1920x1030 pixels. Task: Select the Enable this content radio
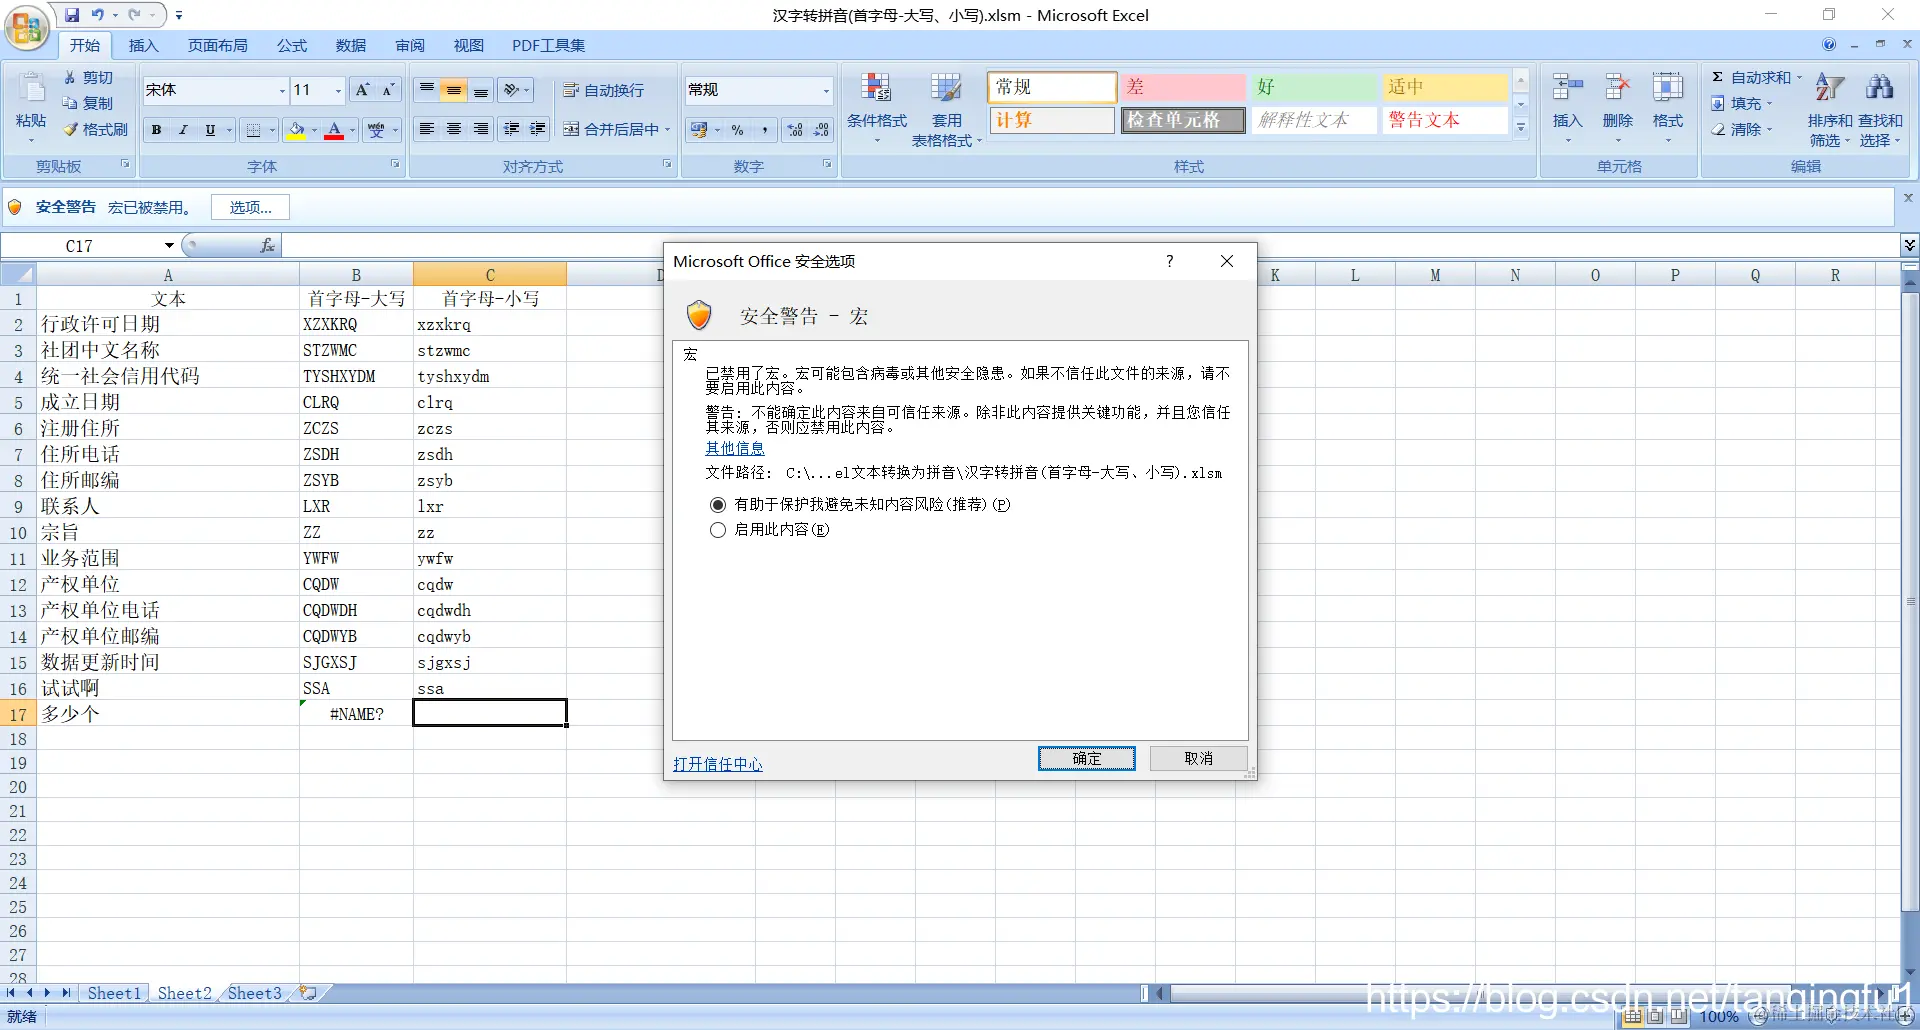tap(717, 530)
